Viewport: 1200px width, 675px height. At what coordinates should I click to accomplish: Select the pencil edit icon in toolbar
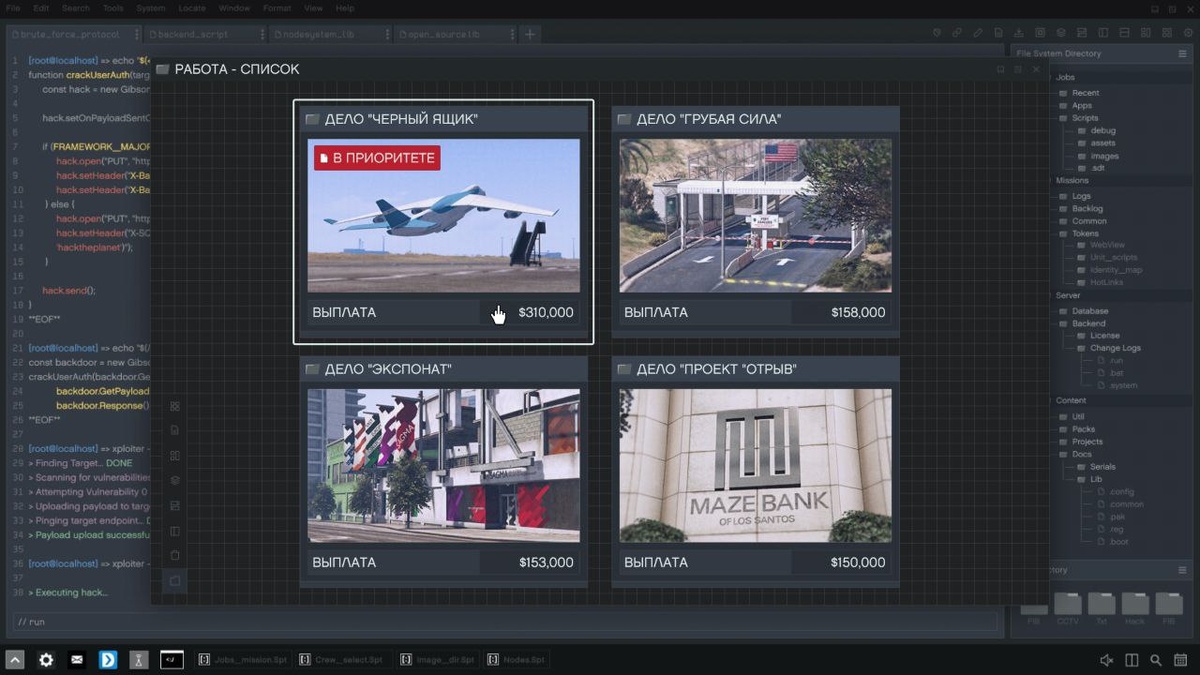pyautogui.click(x=978, y=33)
